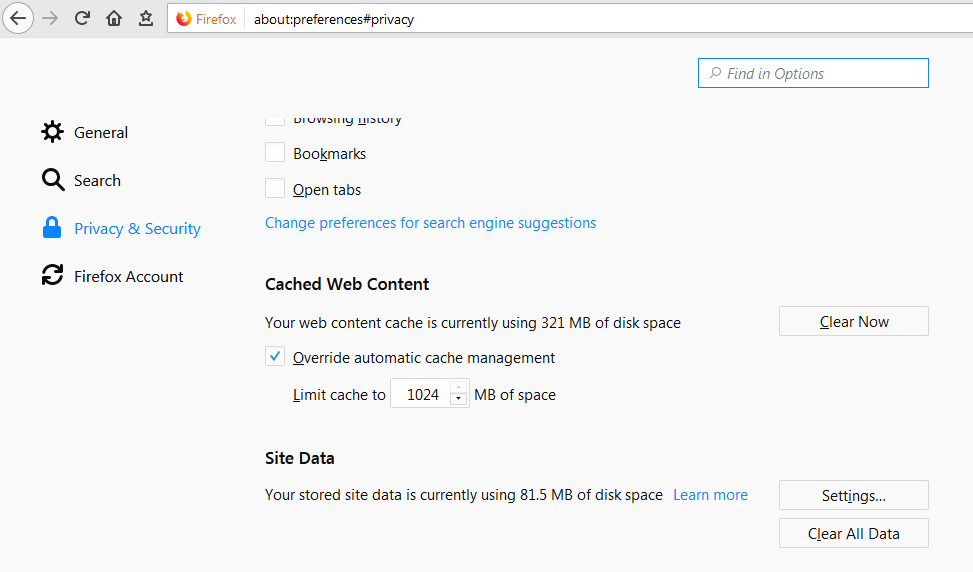Click the forward arrow navigation button
The height and width of the screenshot is (572, 973).
50,18
